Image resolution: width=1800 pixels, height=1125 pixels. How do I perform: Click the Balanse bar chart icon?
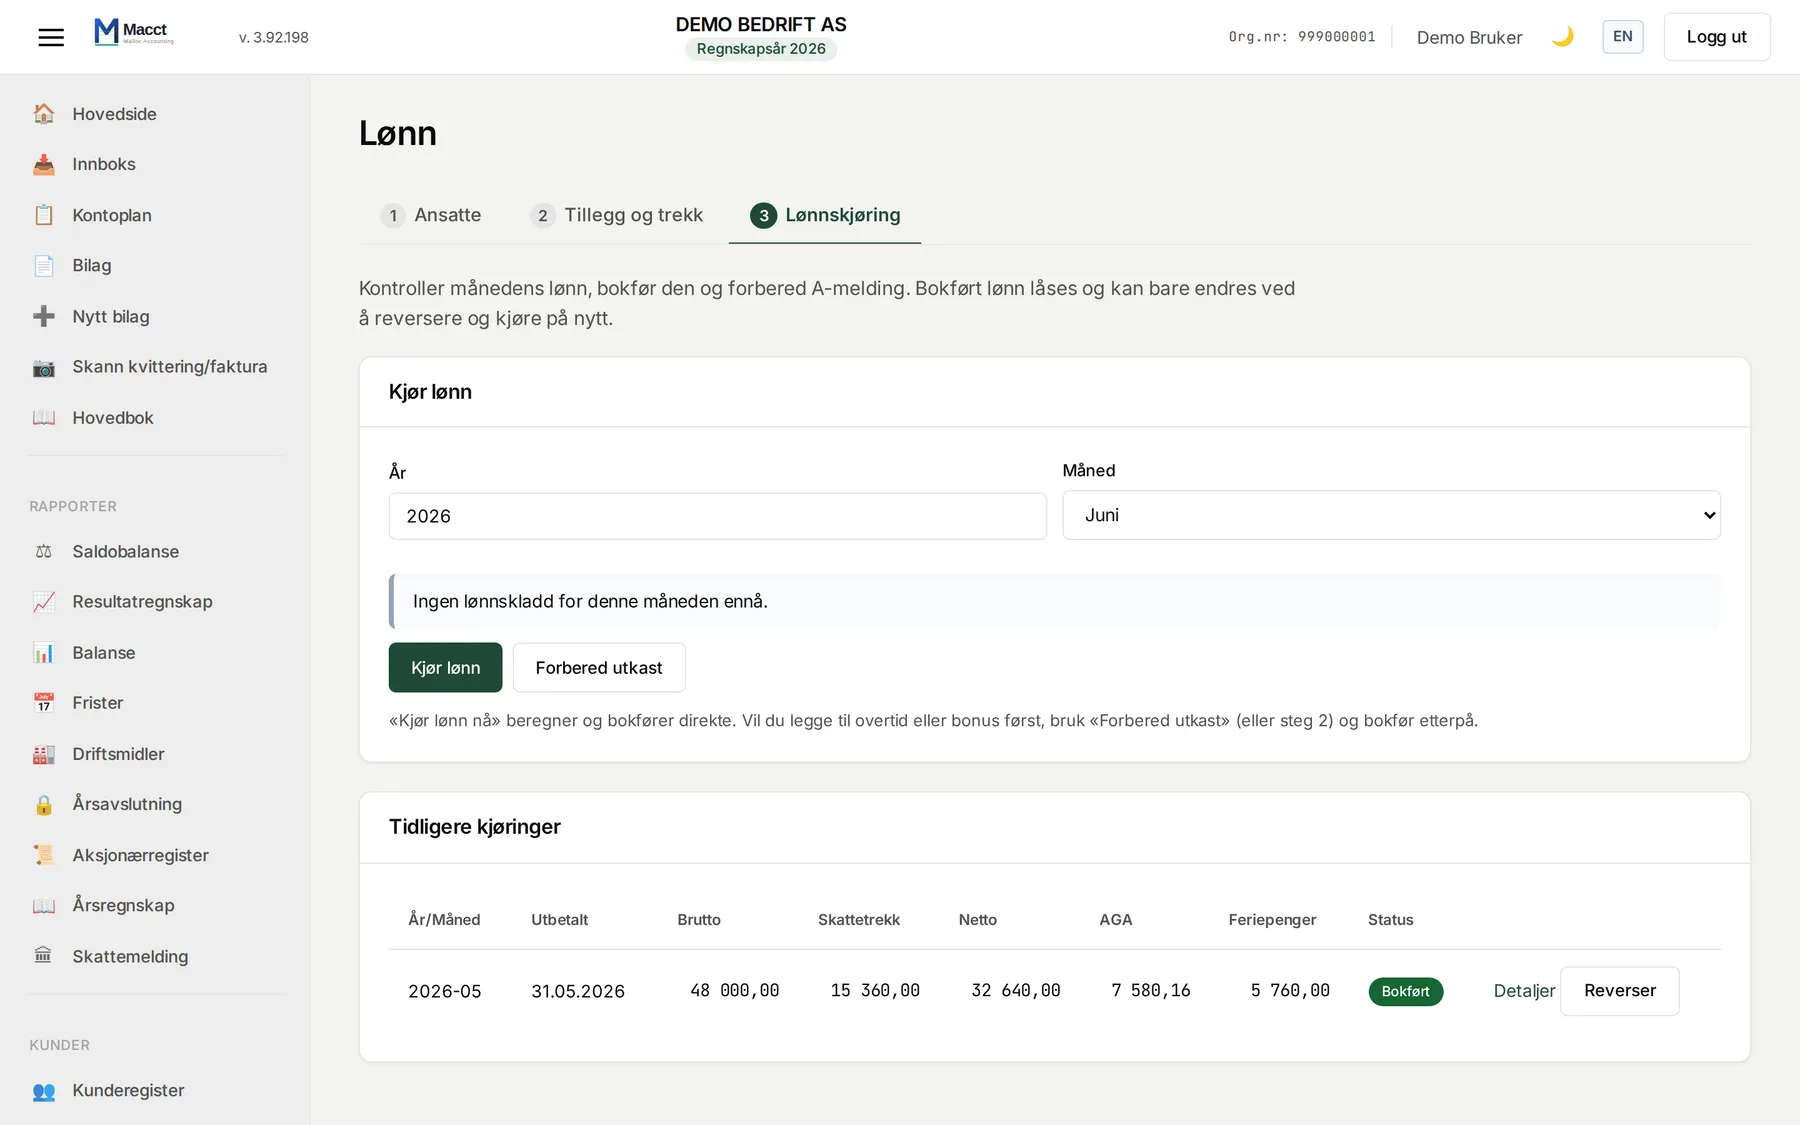[x=44, y=653]
